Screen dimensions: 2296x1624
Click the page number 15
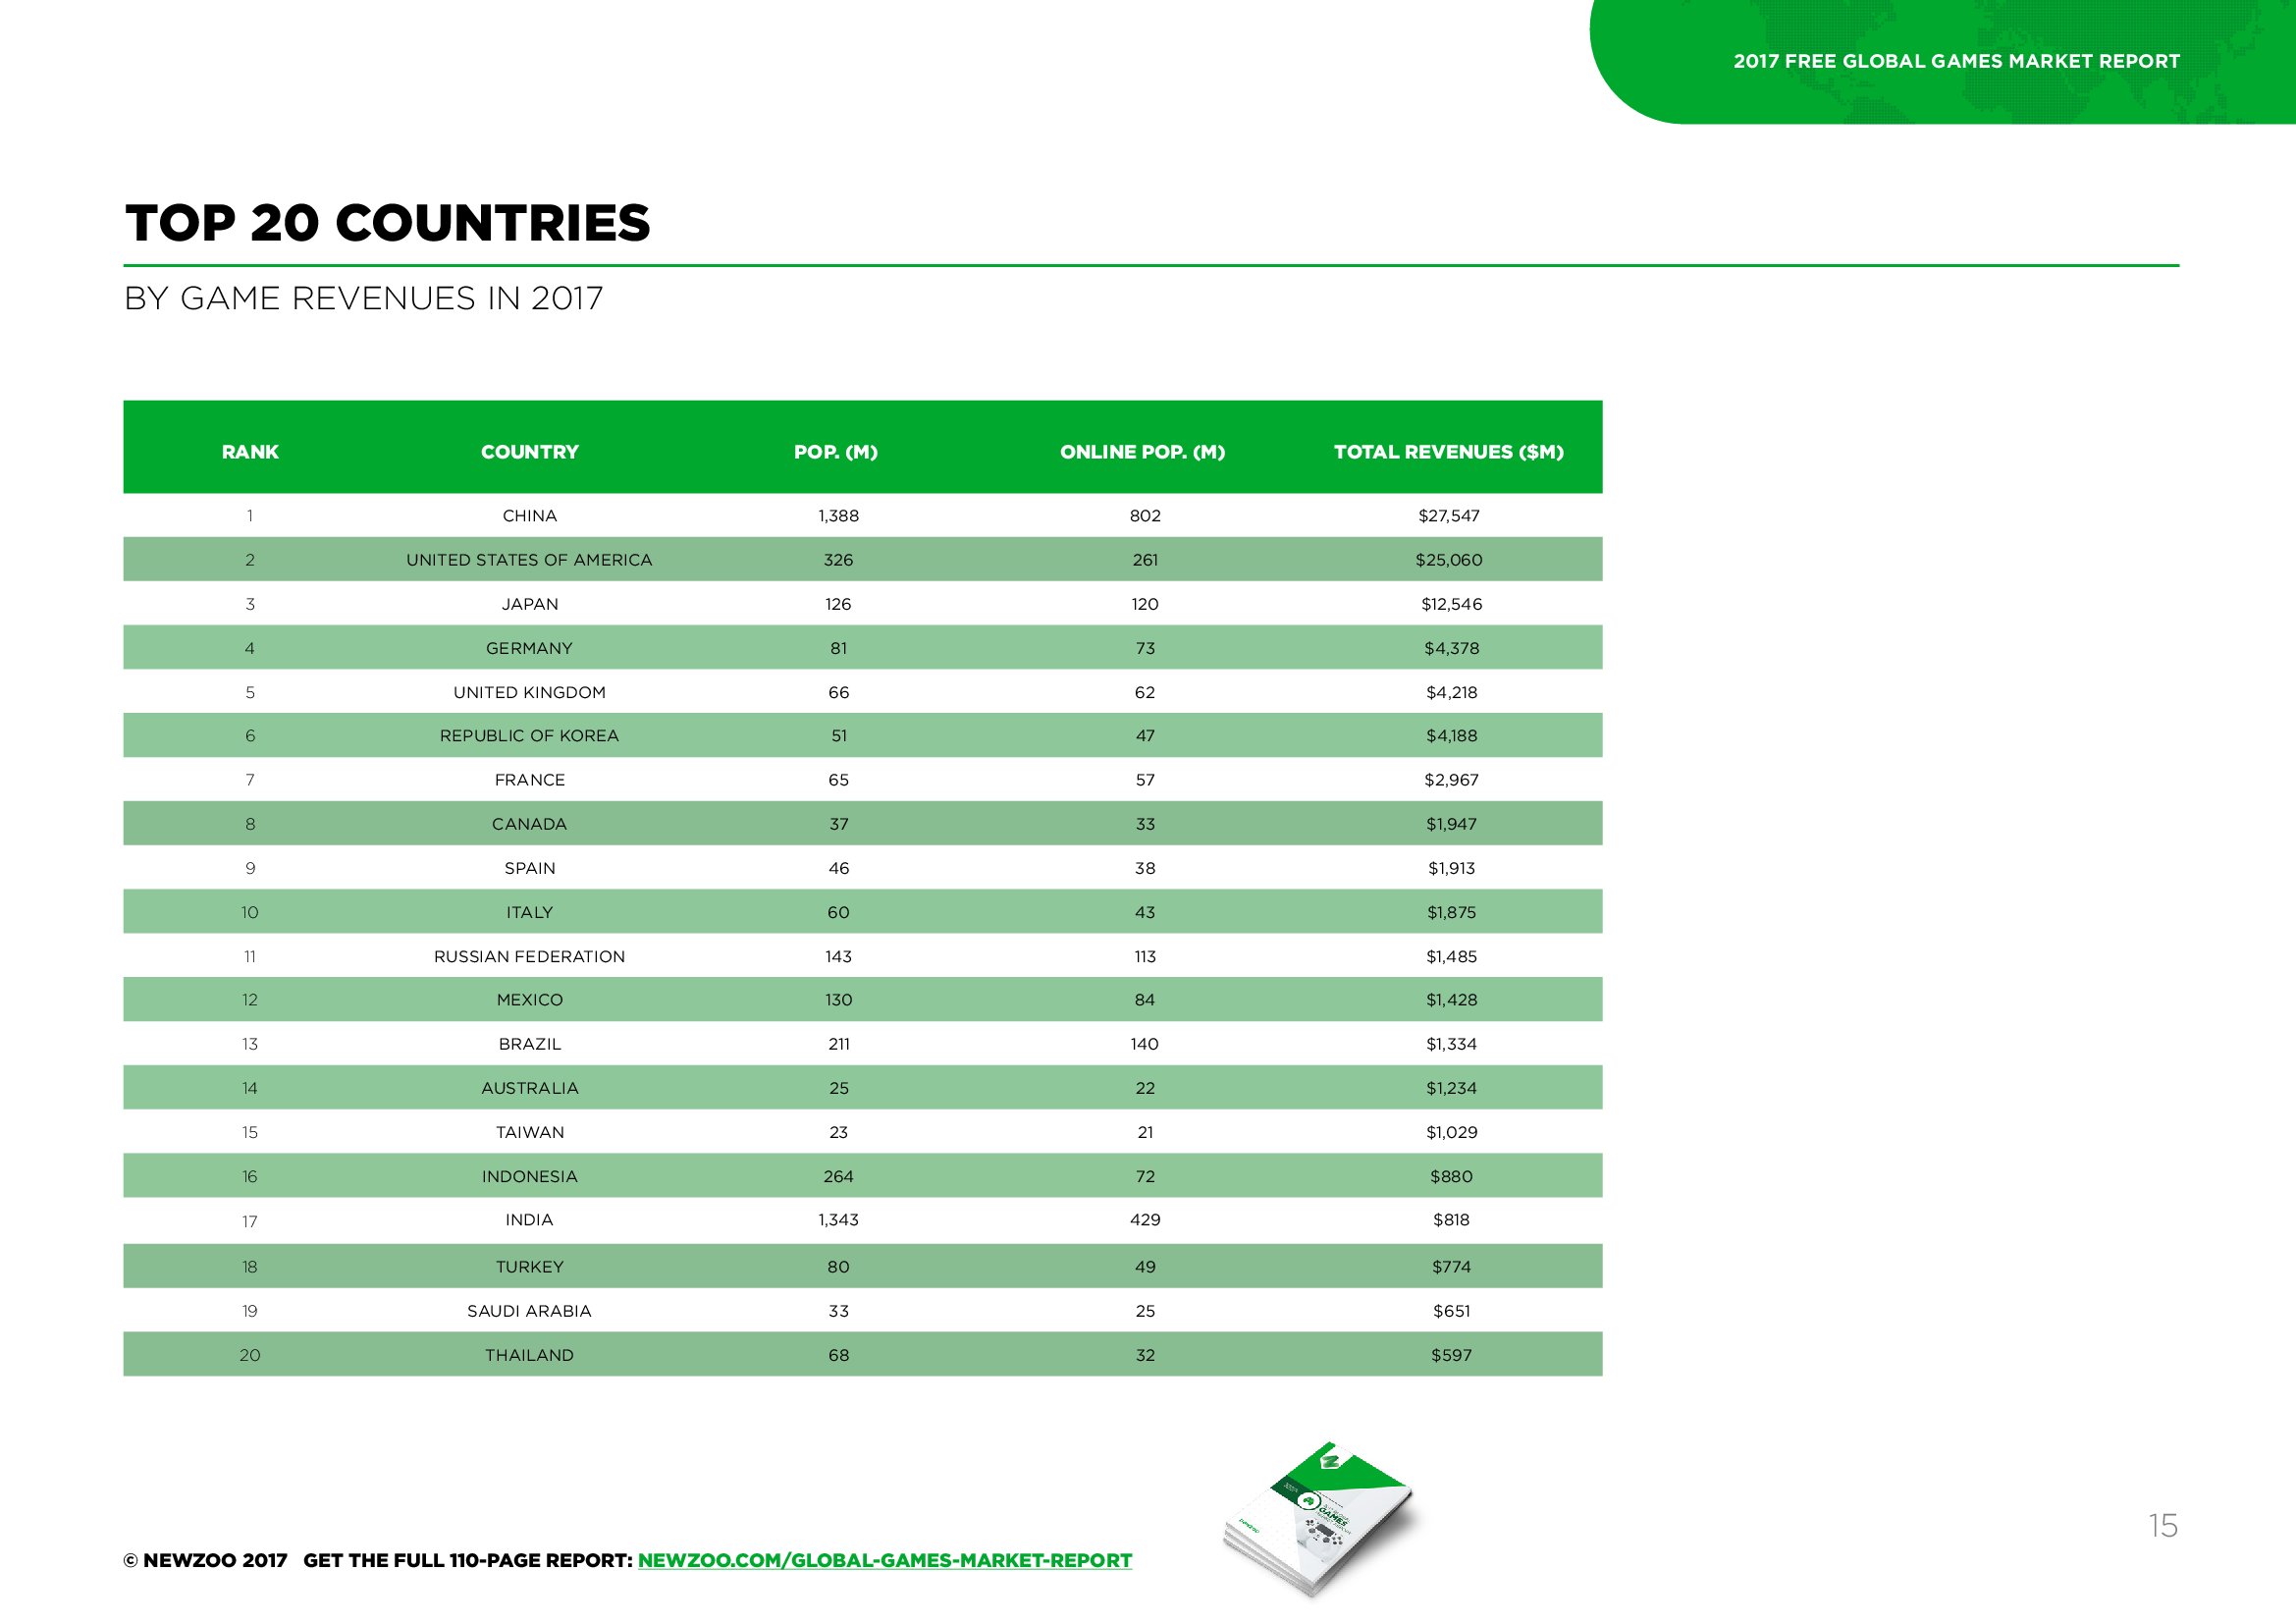2163,1525
